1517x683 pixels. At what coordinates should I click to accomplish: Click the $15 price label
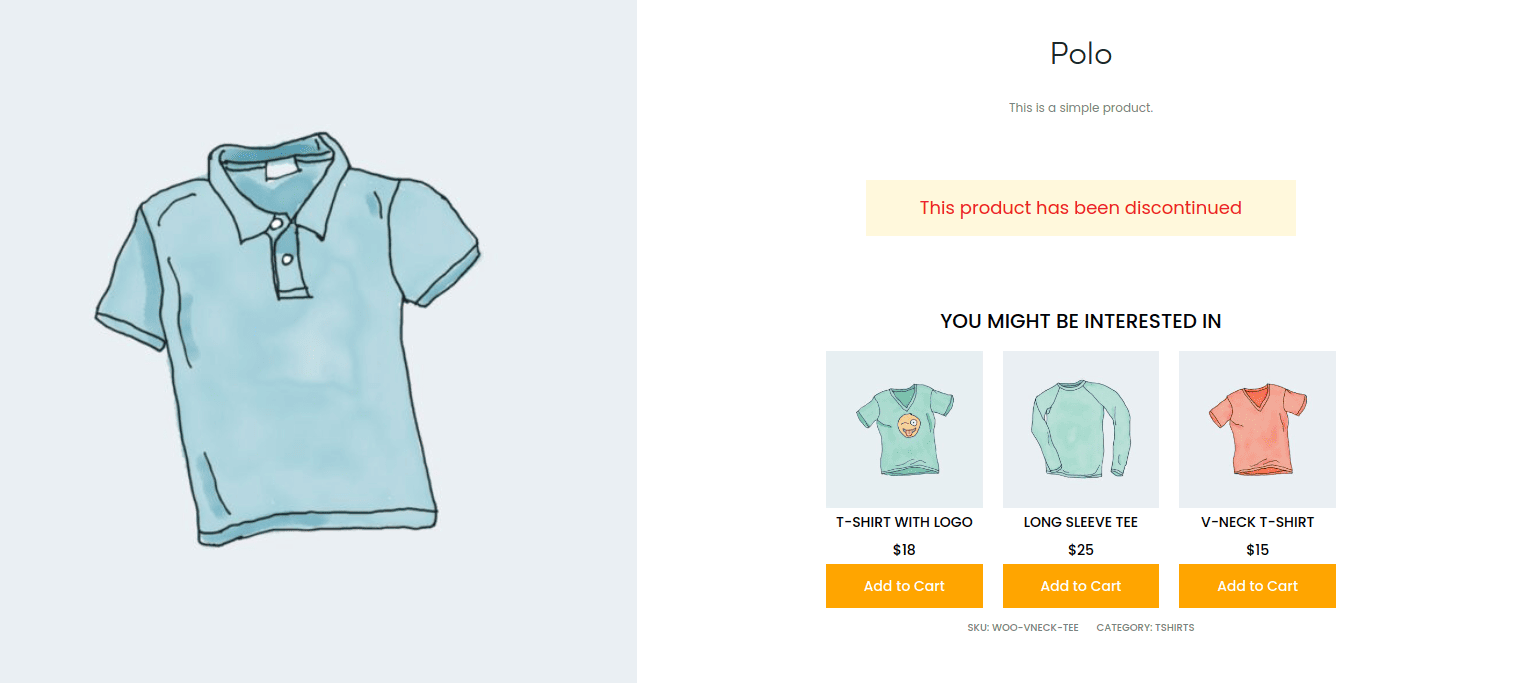(1257, 550)
